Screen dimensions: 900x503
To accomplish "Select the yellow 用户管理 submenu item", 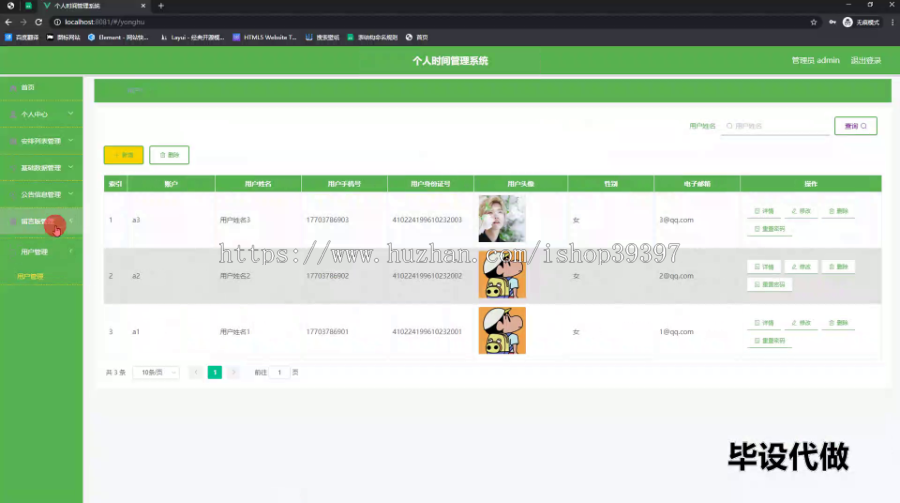I will pyautogui.click(x=30, y=276).
